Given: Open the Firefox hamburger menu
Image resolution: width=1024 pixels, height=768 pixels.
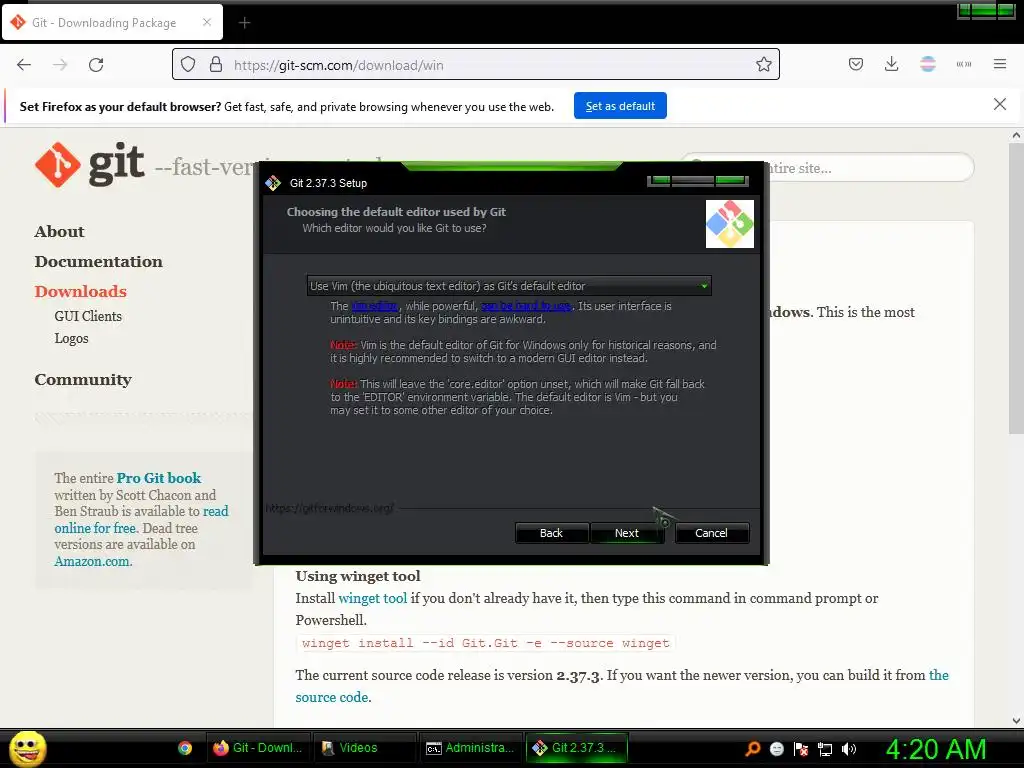Looking at the screenshot, I should [x=999, y=65].
